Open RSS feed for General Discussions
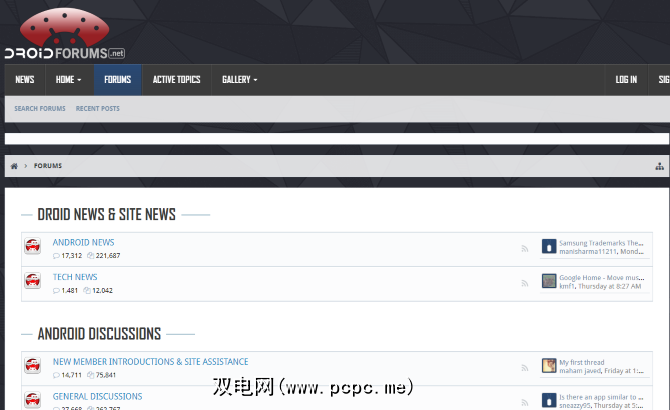The height and width of the screenshot is (410, 670). point(525,403)
